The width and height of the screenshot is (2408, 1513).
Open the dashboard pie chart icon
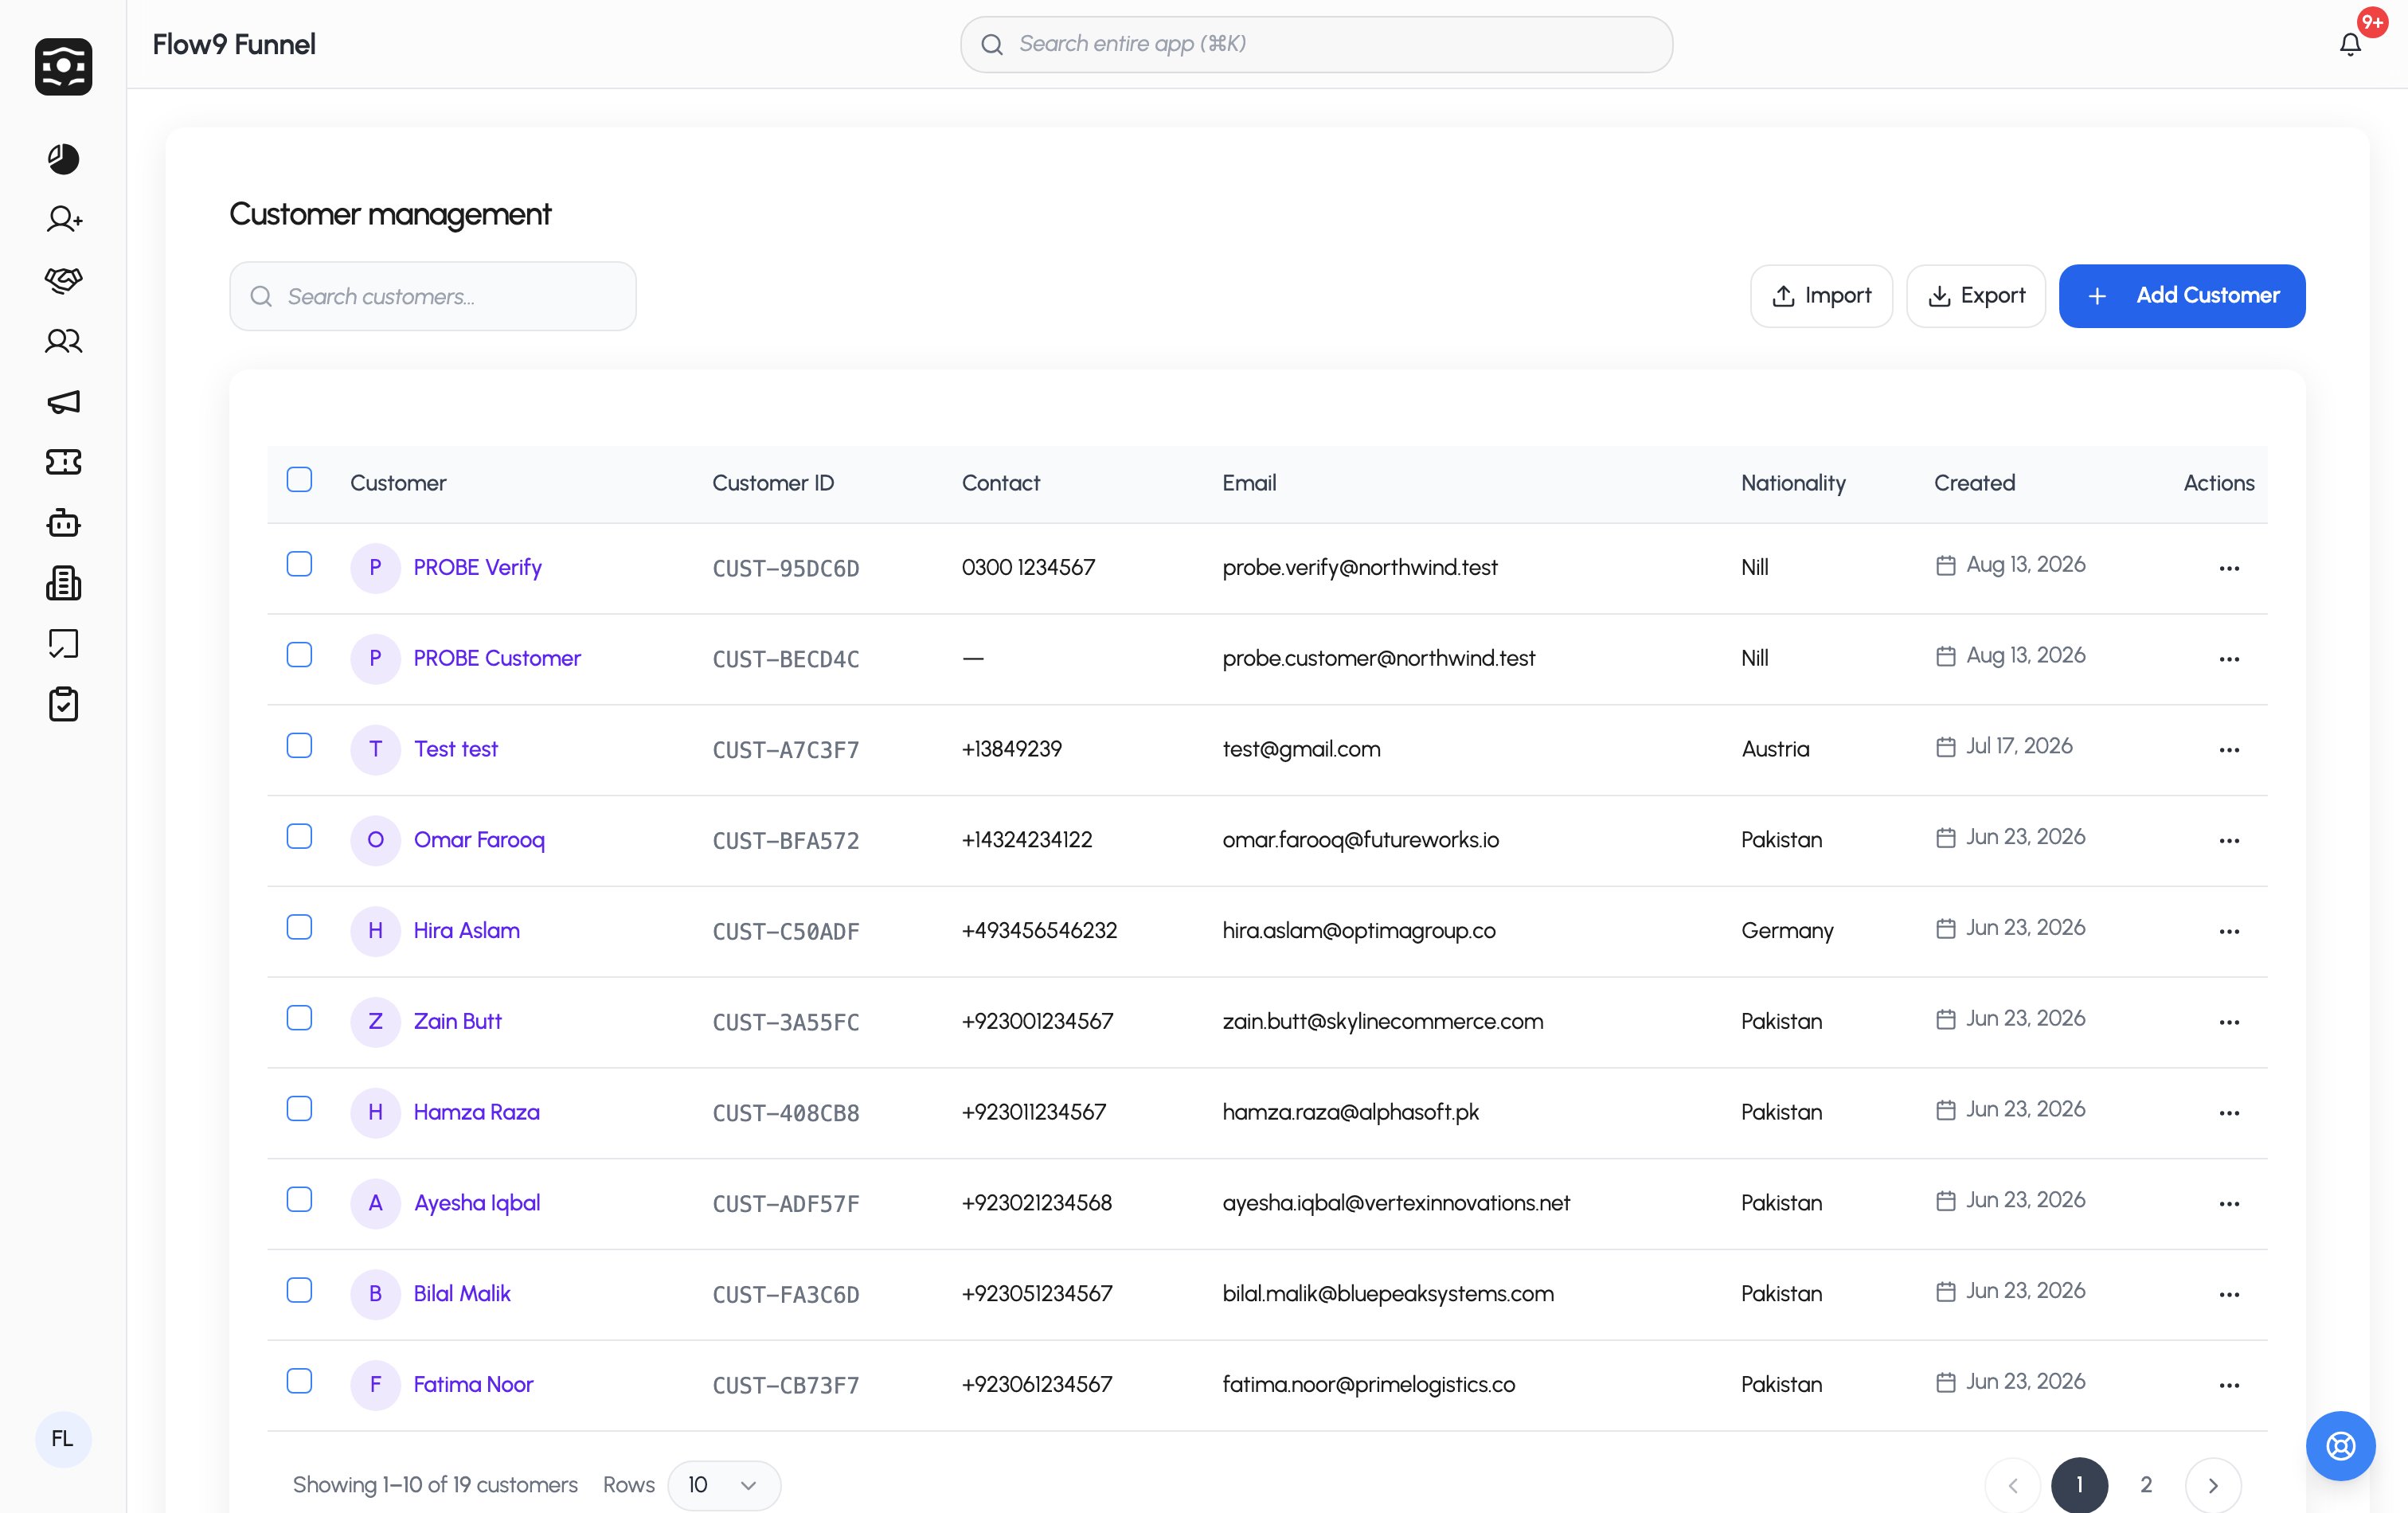(x=63, y=158)
